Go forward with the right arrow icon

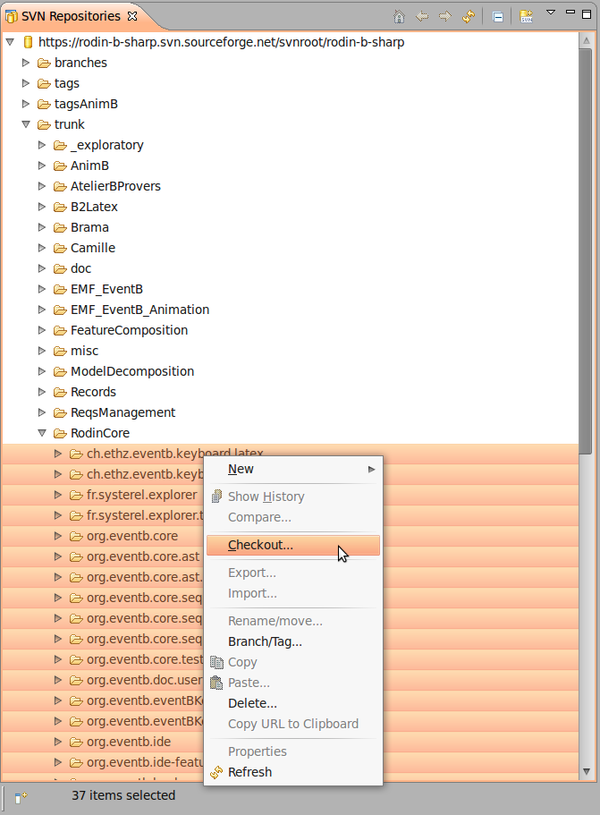(x=445, y=17)
